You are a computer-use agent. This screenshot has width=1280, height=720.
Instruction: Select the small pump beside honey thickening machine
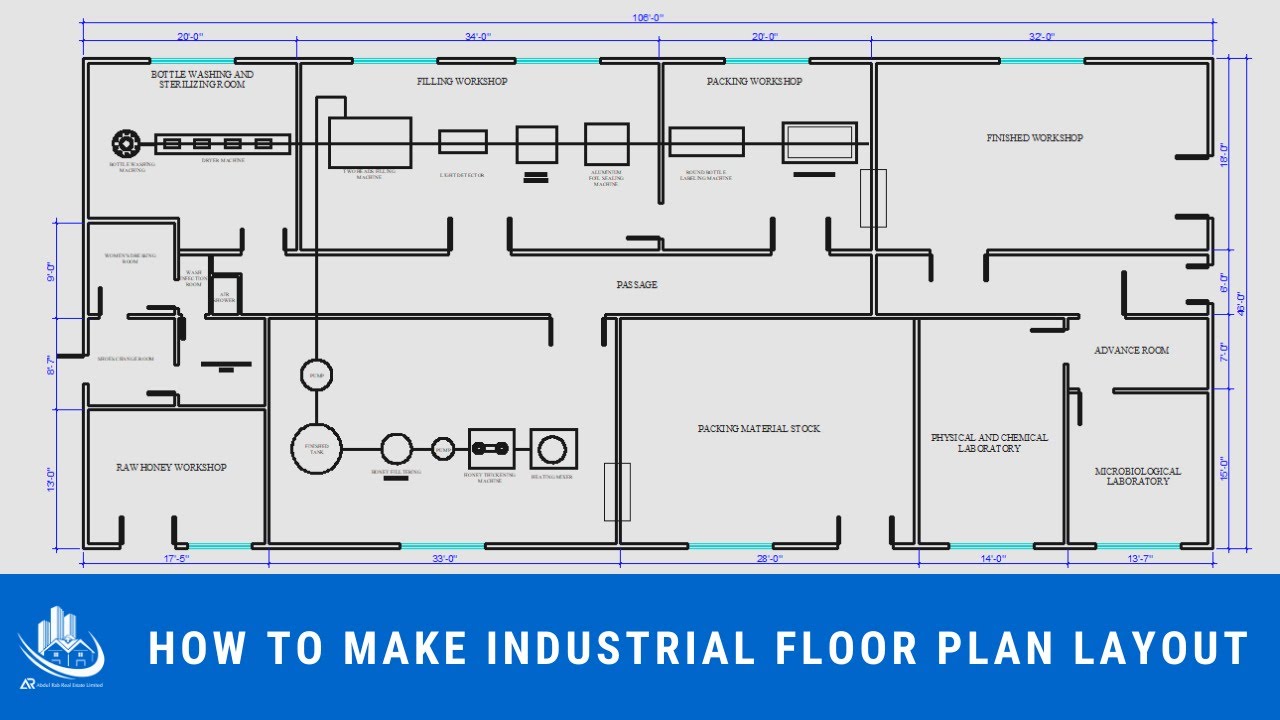[x=443, y=450]
